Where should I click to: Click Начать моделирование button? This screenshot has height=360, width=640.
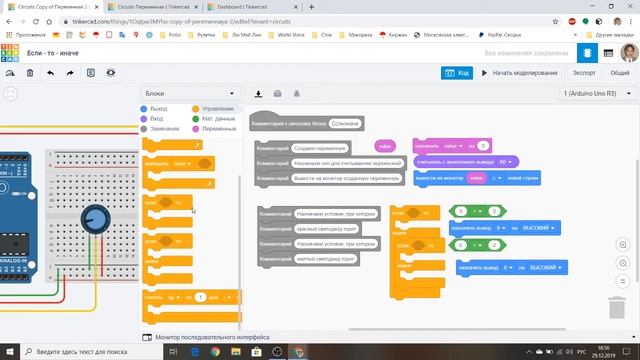tap(519, 73)
